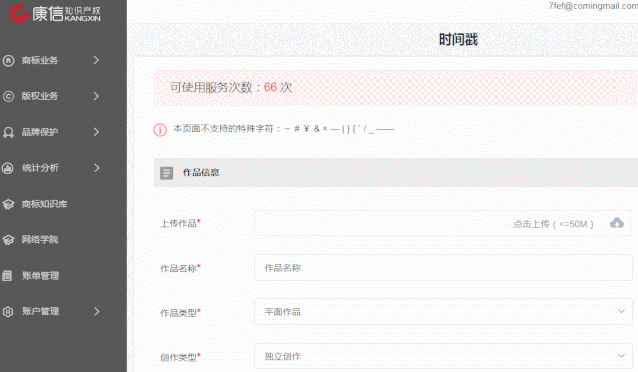Click the trademark knowledge base icon
The width and height of the screenshot is (638, 372).
pos(8,204)
